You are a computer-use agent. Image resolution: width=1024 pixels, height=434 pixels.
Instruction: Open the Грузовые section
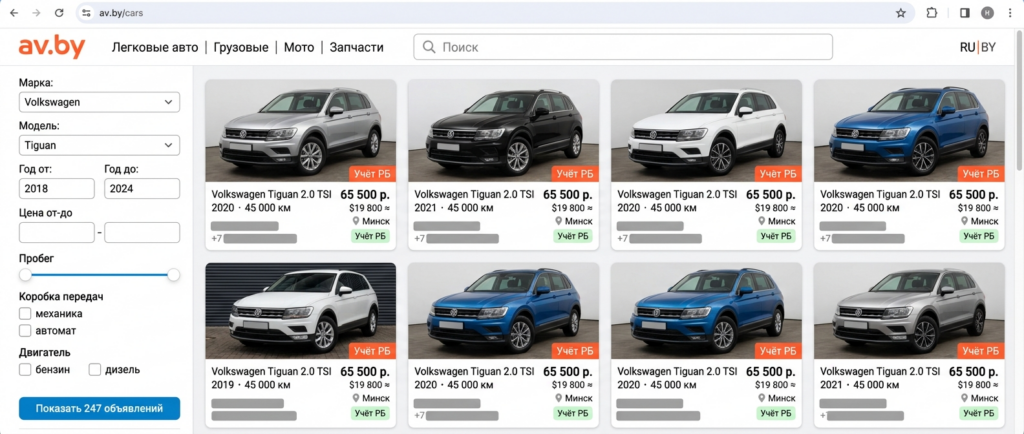[240, 47]
